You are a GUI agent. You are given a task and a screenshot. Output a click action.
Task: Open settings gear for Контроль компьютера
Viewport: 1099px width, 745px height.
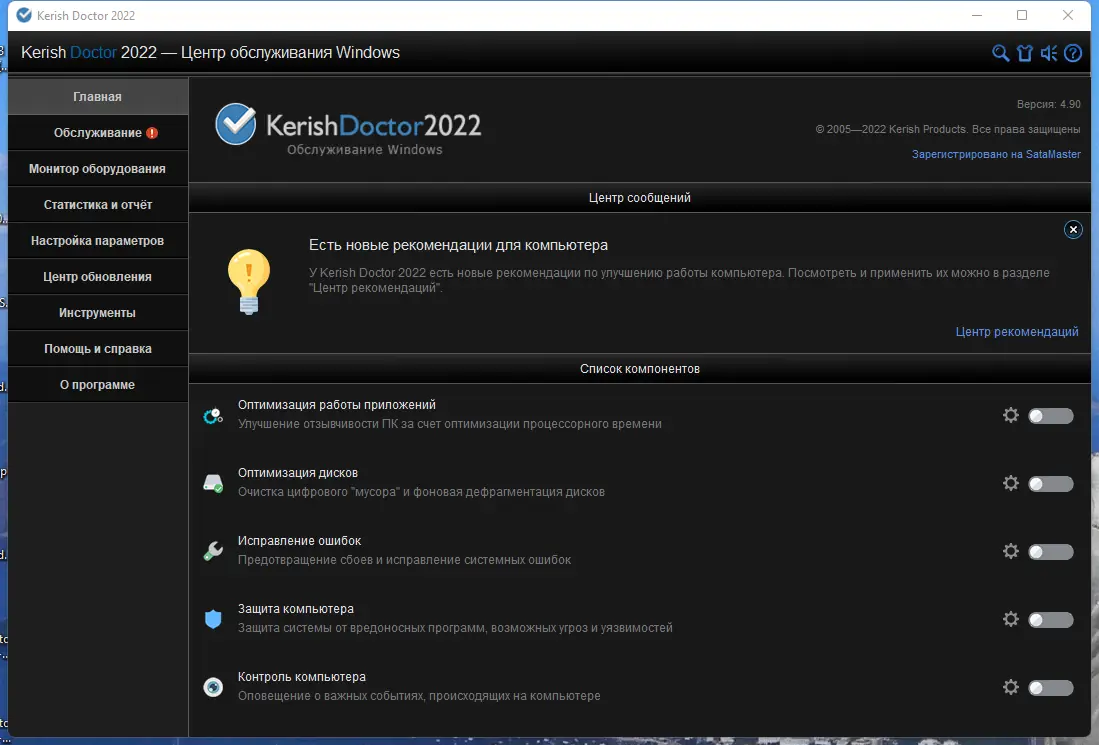coord(1011,687)
